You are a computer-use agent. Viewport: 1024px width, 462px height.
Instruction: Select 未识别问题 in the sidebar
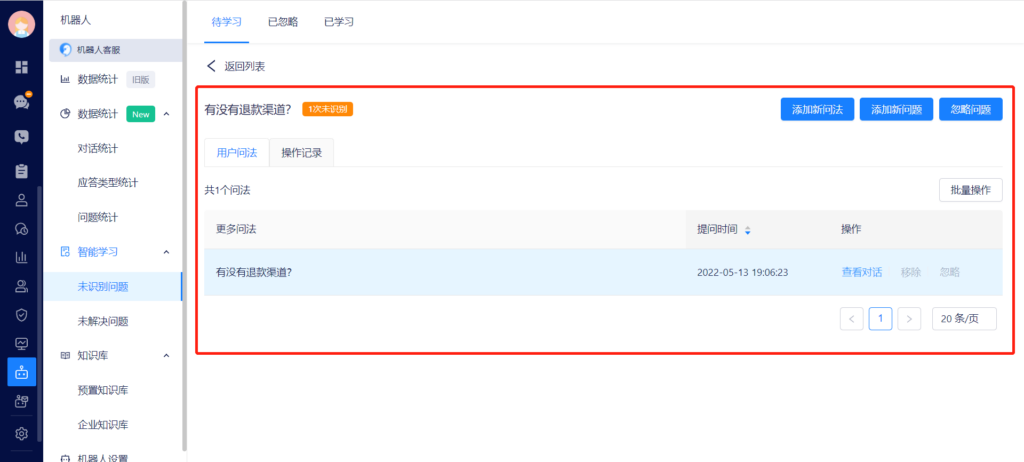click(x=112, y=286)
